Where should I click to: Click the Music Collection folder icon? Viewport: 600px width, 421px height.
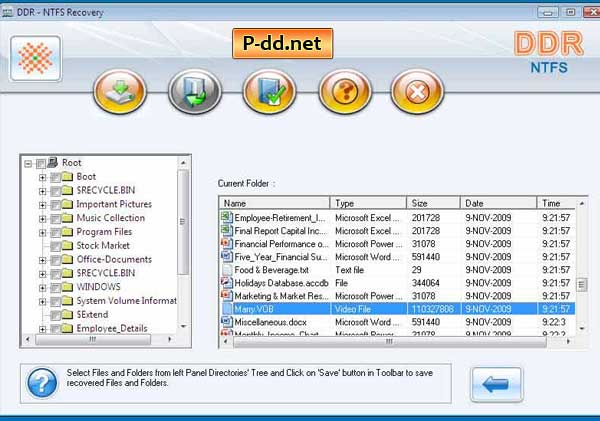pyautogui.click(x=67, y=218)
